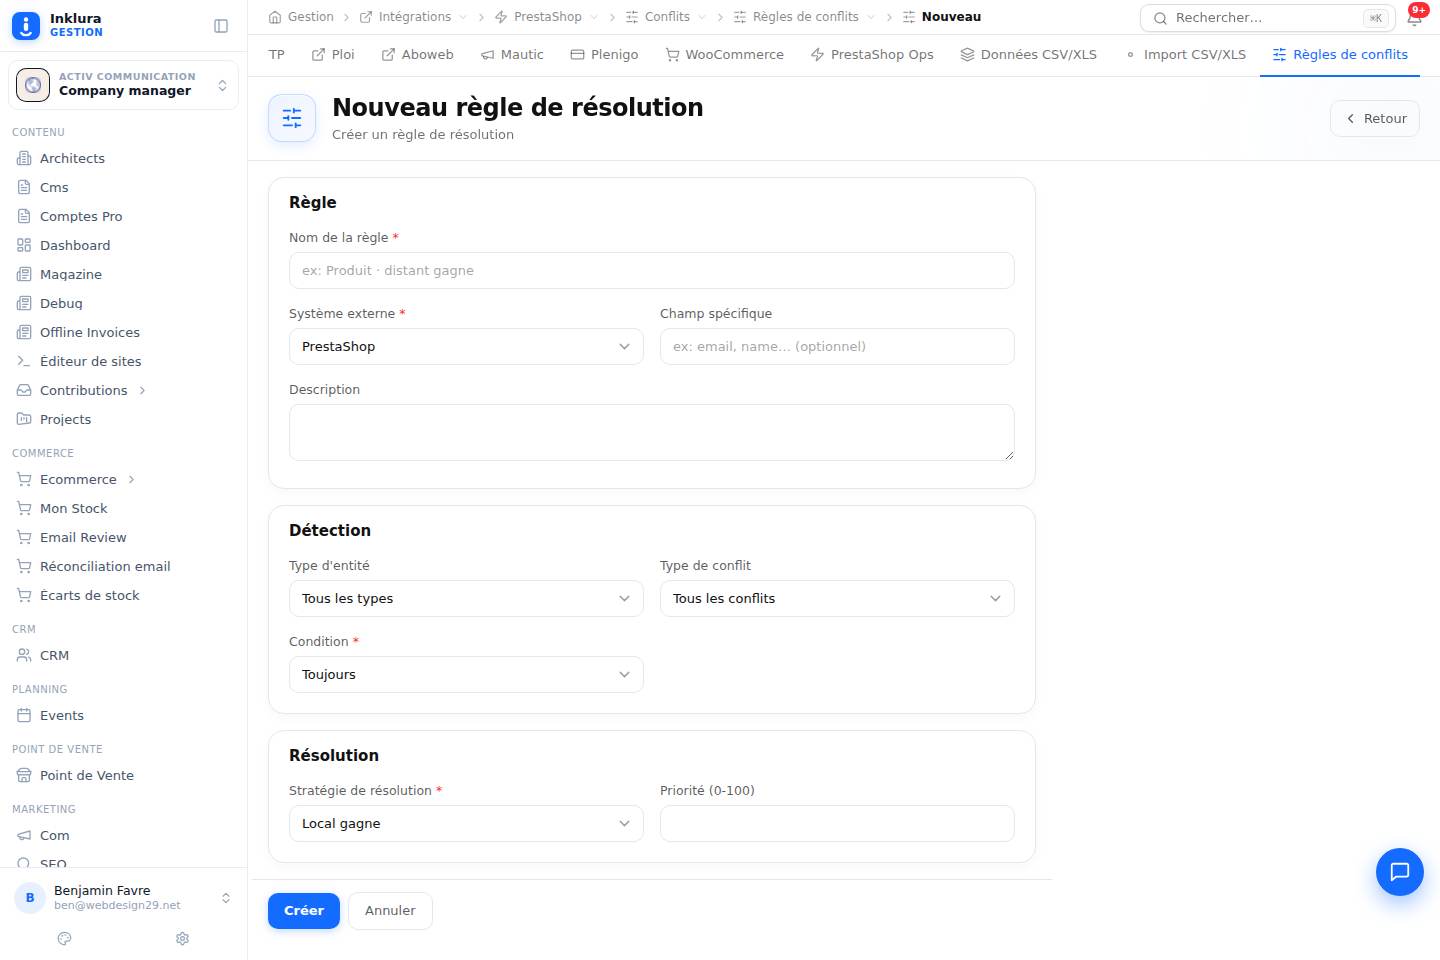Viewport: 1440px width, 960px height.
Task: Click Gestion home breadcrumb
Action: pyautogui.click(x=301, y=17)
